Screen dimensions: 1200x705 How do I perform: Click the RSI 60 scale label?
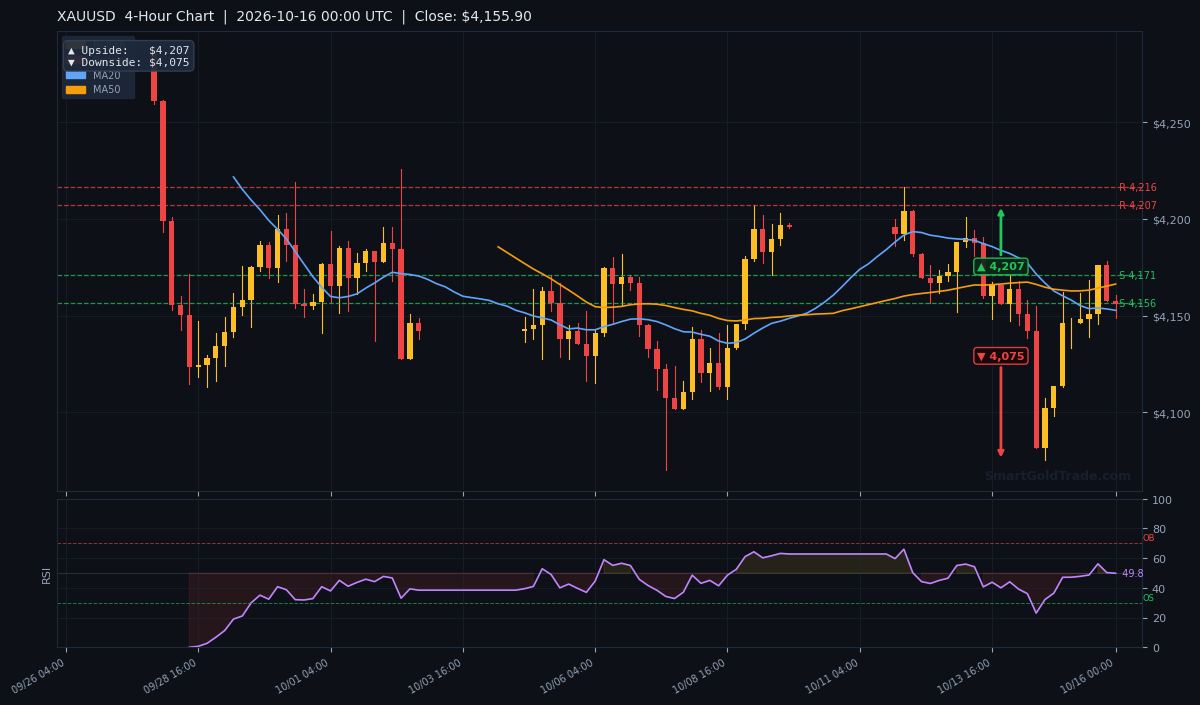[1160, 559]
